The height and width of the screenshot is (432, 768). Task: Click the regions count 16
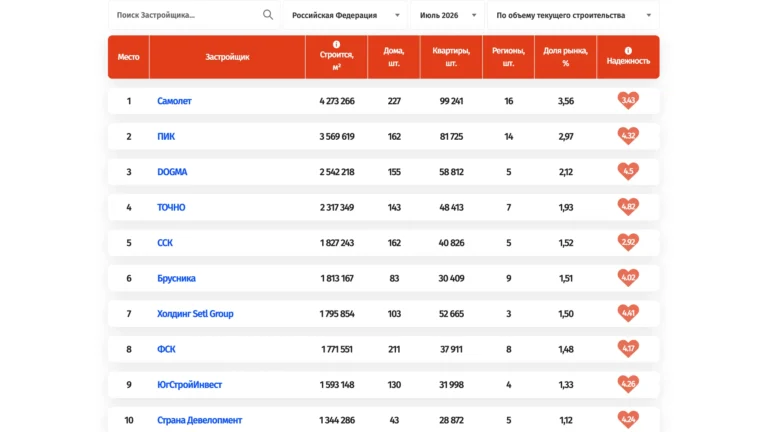coord(508,101)
